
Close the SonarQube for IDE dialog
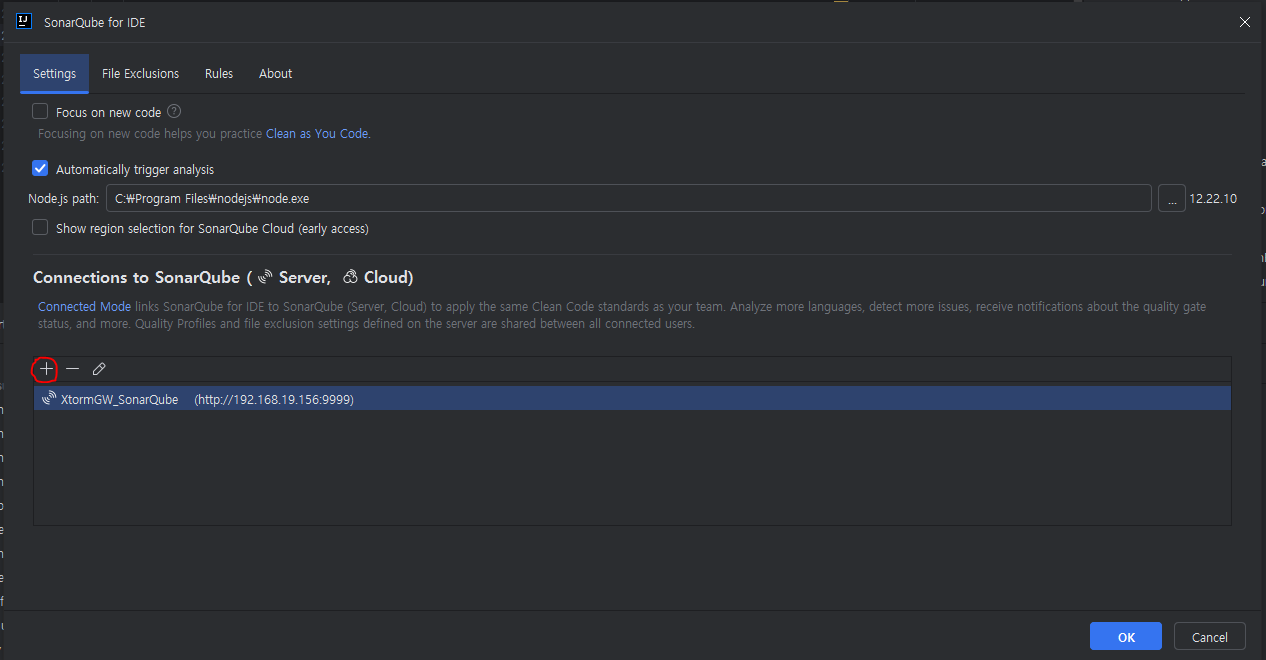1245,22
